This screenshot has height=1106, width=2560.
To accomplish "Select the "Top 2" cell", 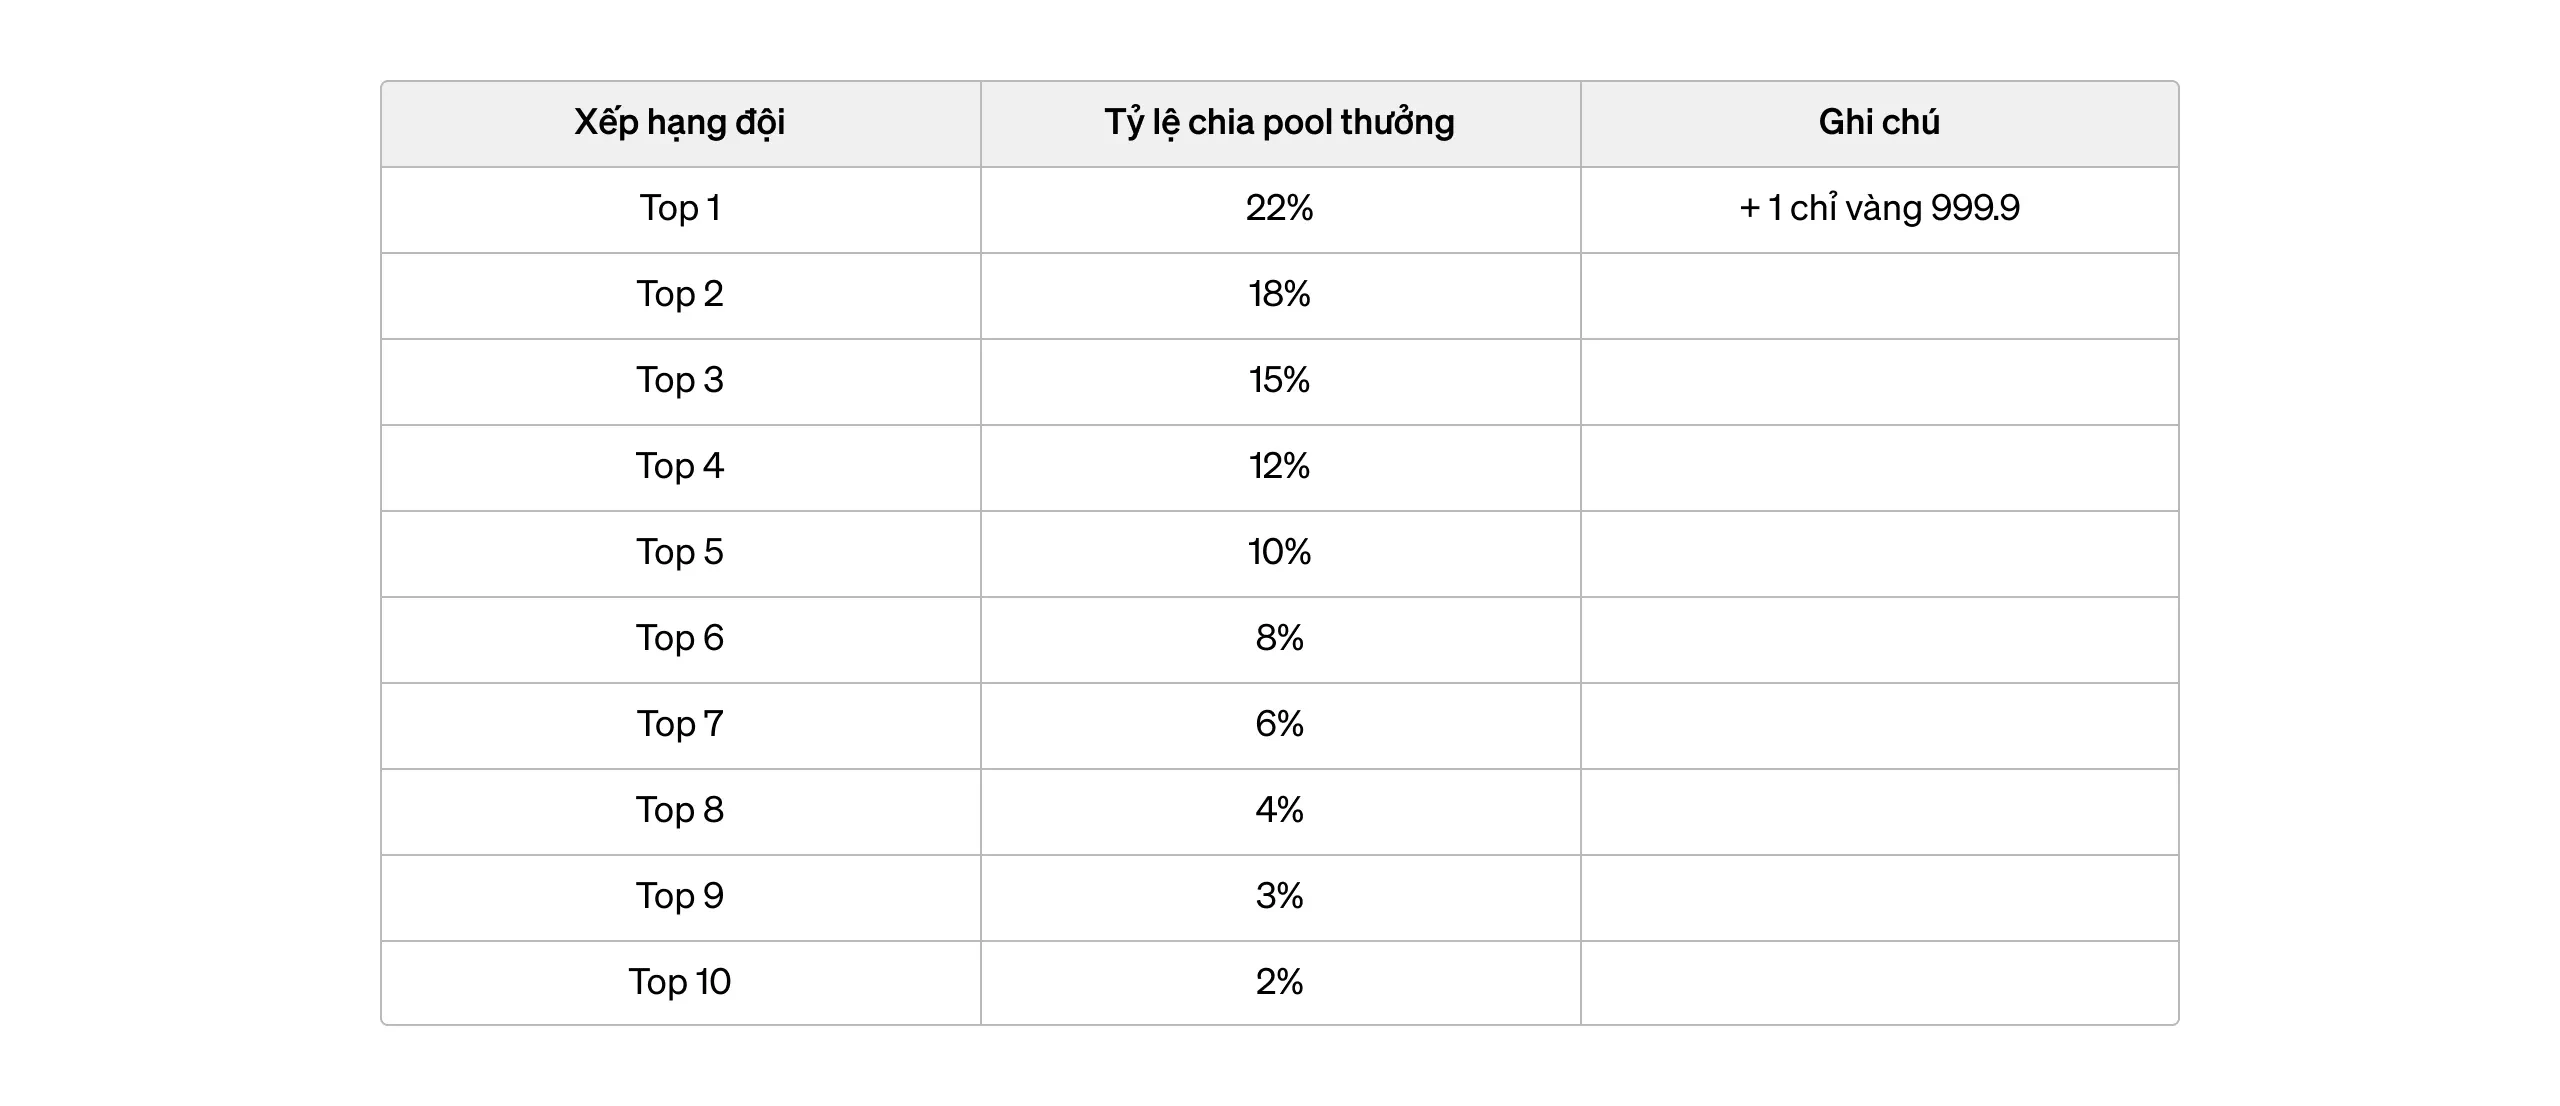I will (680, 295).
